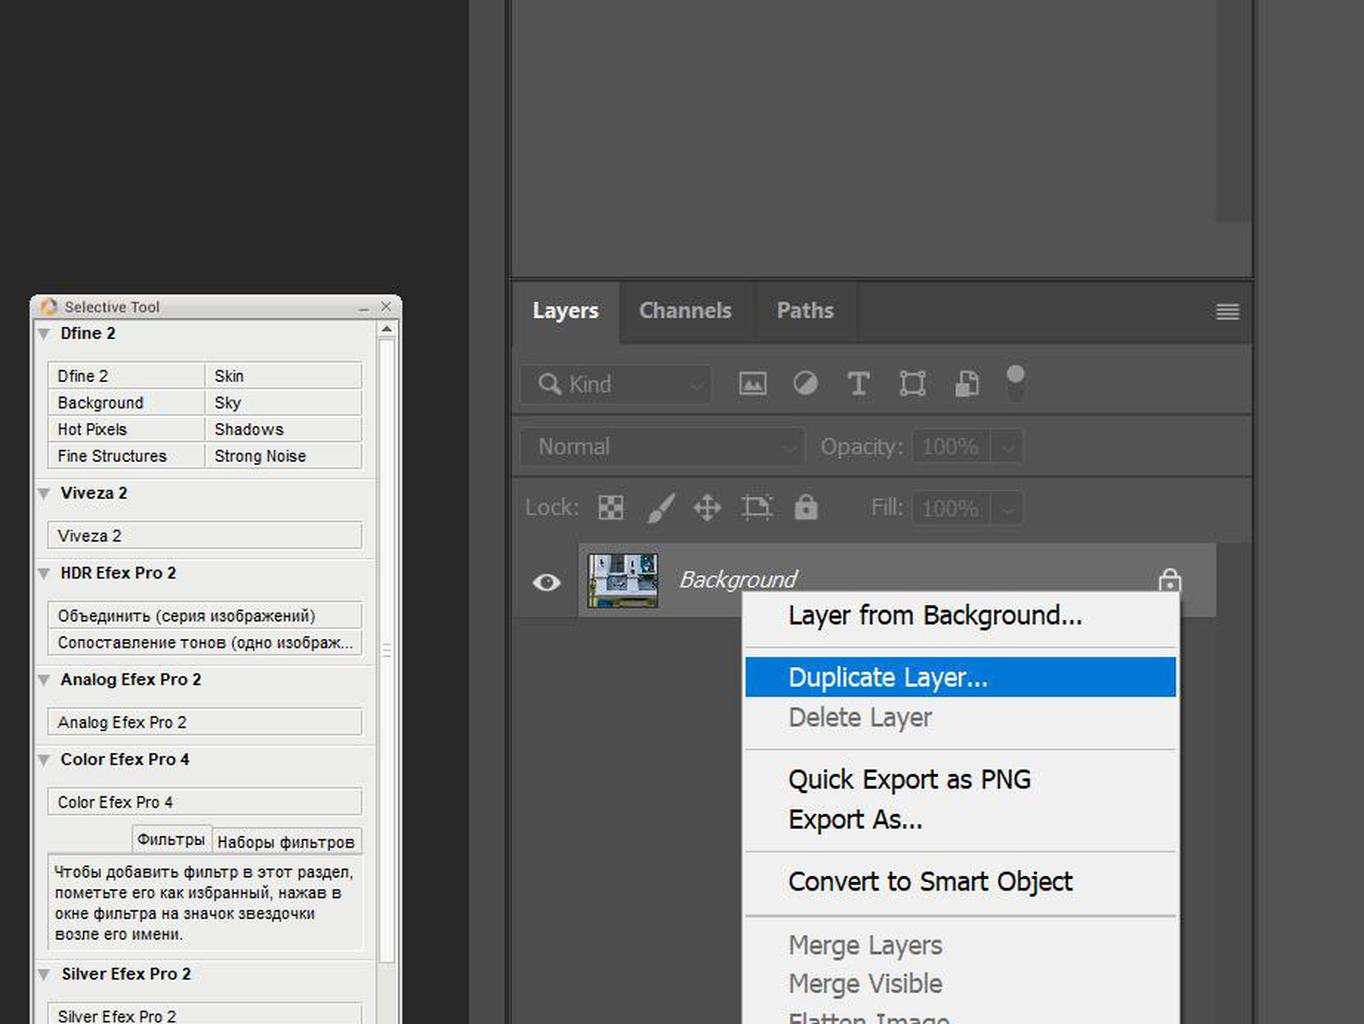The height and width of the screenshot is (1024, 1364).
Task: Click the shape layer filter icon
Action: (x=912, y=383)
